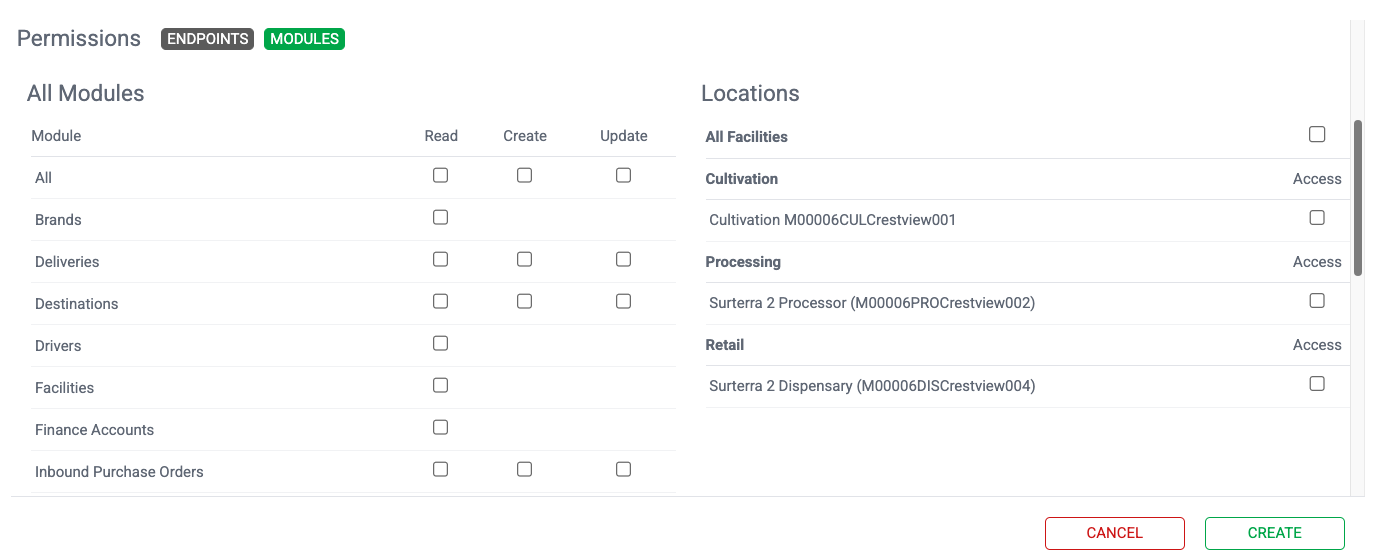Check Create permission for Deliveries
The width and height of the screenshot is (1385, 560).
coord(524,259)
